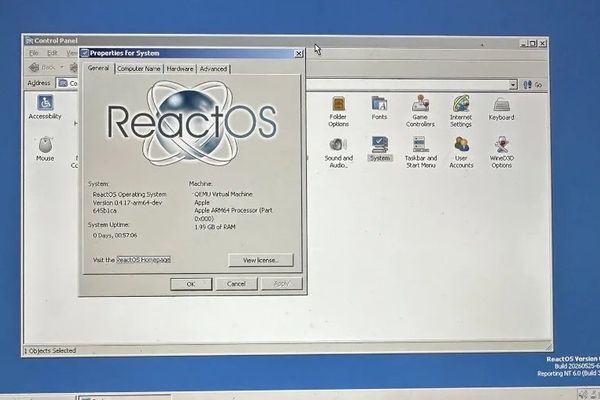Maximize the Control Panel window
The image size is (600, 400).
click(x=533, y=43)
